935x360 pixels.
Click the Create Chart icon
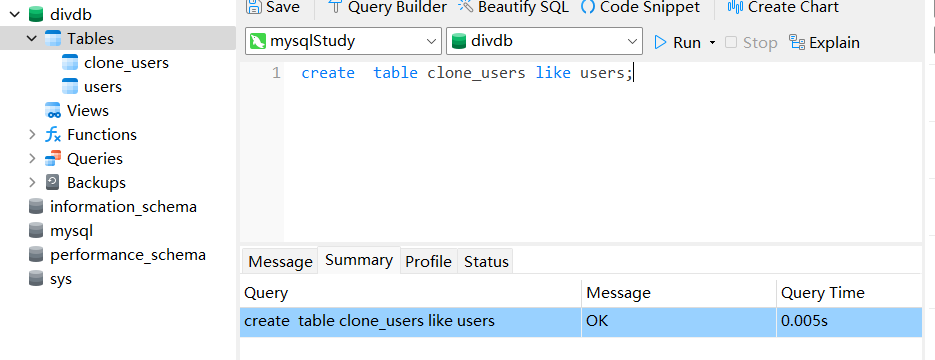735,7
